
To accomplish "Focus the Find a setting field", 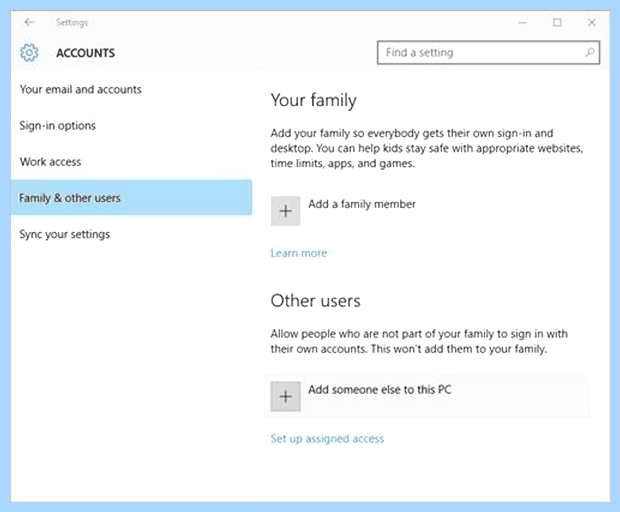I will pos(488,52).
